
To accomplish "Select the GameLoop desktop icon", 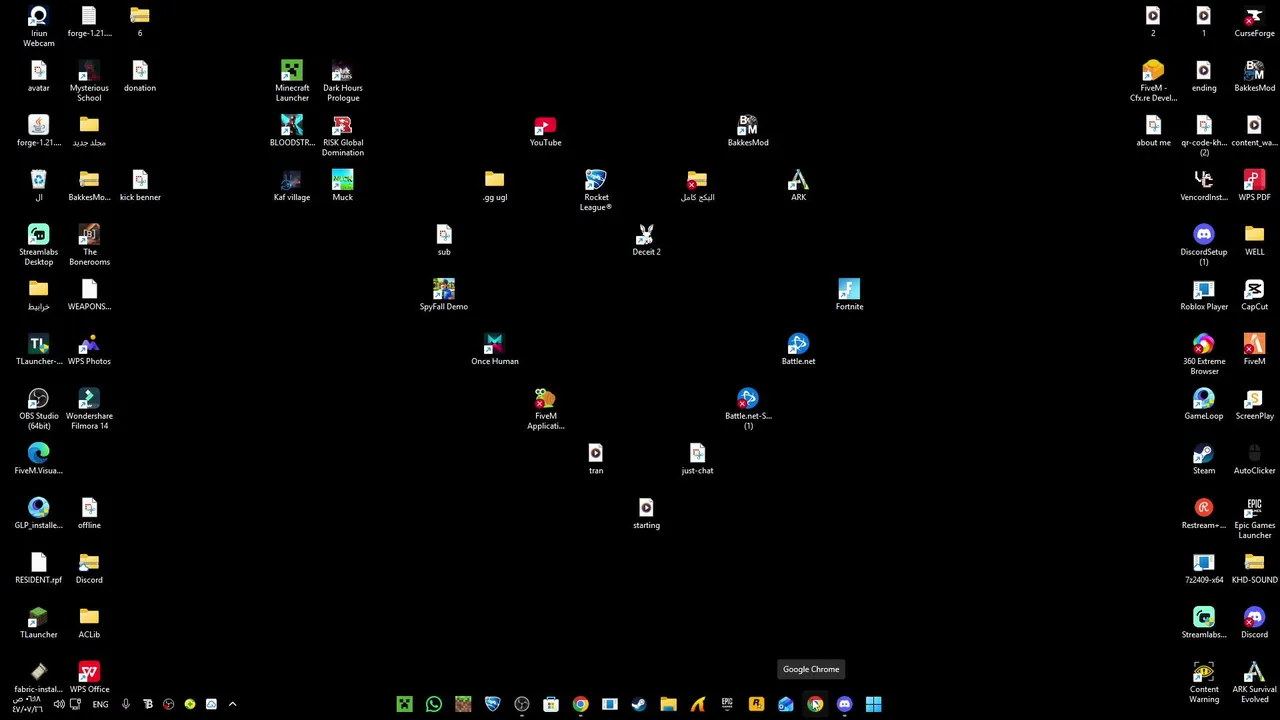I will 1204,404.
